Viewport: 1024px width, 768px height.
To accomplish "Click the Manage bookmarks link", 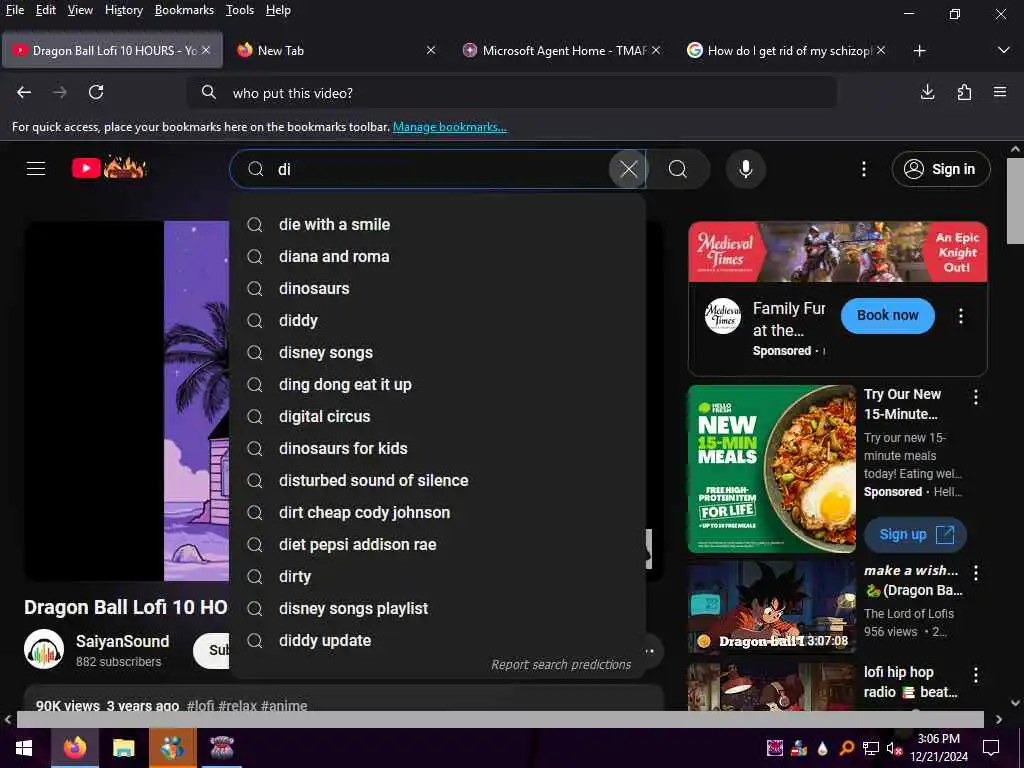I will (449, 127).
